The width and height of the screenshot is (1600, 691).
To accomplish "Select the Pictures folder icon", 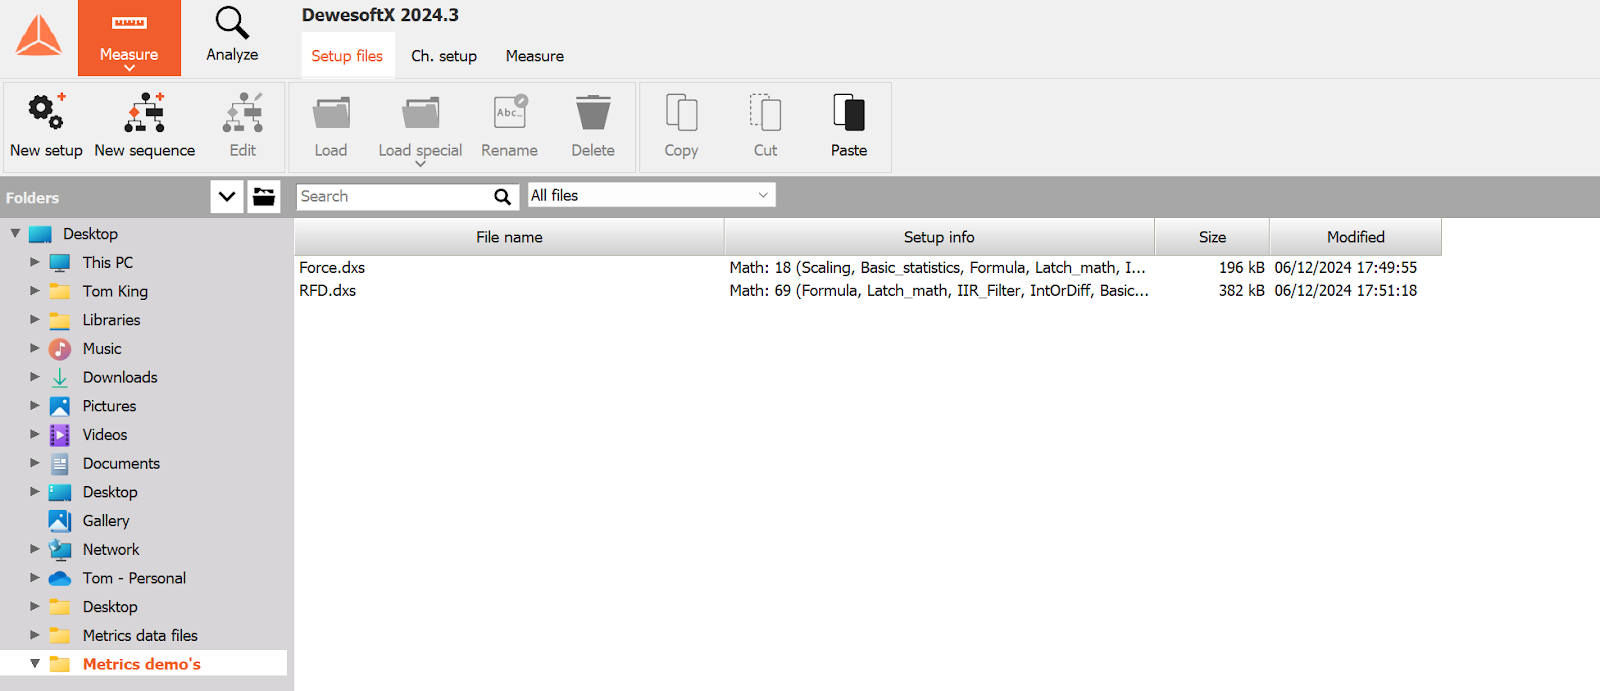I will click(60, 406).
